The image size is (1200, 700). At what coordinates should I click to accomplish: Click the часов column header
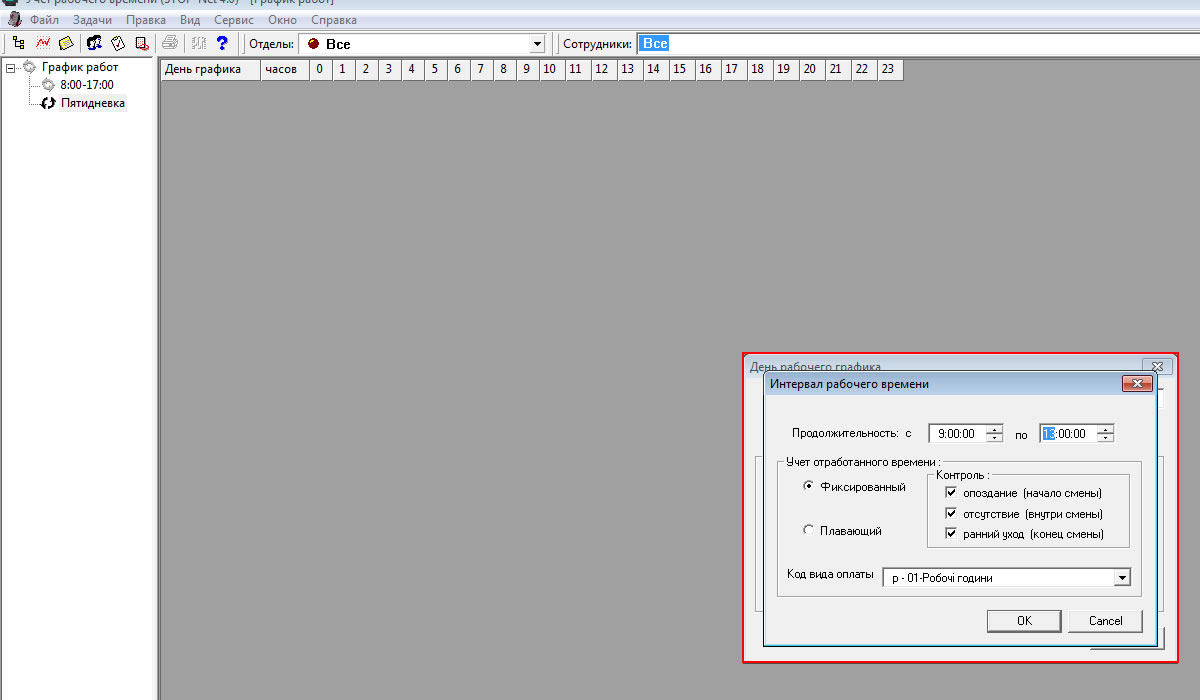tap(285, 69)
